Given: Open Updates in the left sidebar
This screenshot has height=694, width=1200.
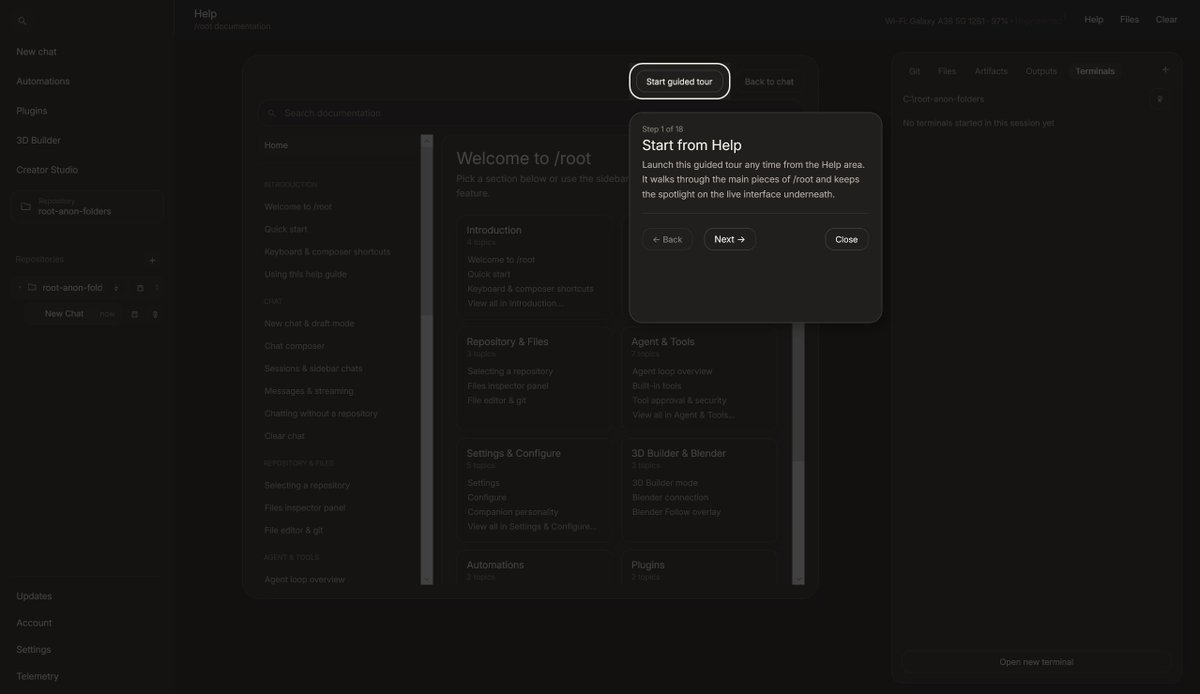Looking at the screenshot, I should pyautogui.click(x=34, y=596).
